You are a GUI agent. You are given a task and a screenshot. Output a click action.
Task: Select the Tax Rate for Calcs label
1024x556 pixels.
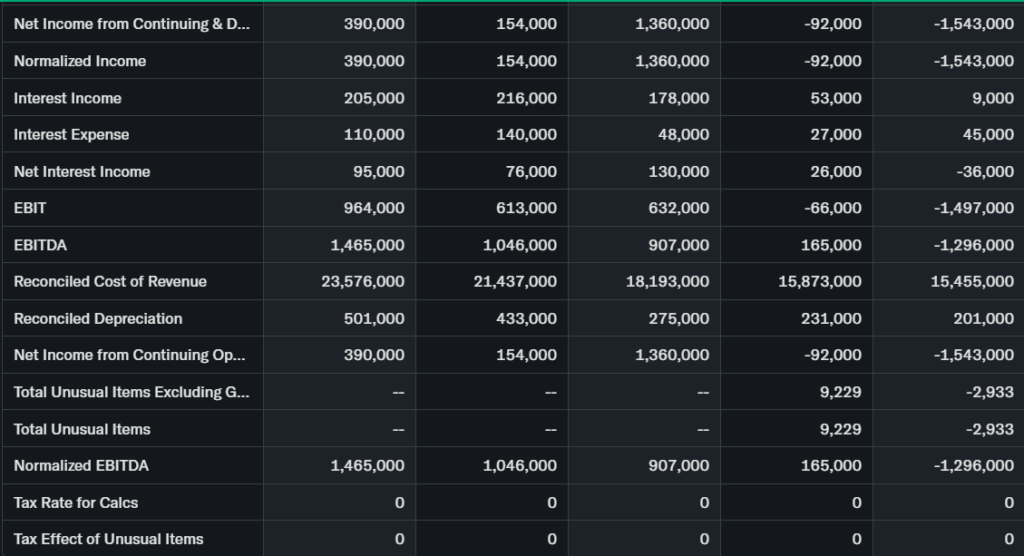[x=76, y=503]
